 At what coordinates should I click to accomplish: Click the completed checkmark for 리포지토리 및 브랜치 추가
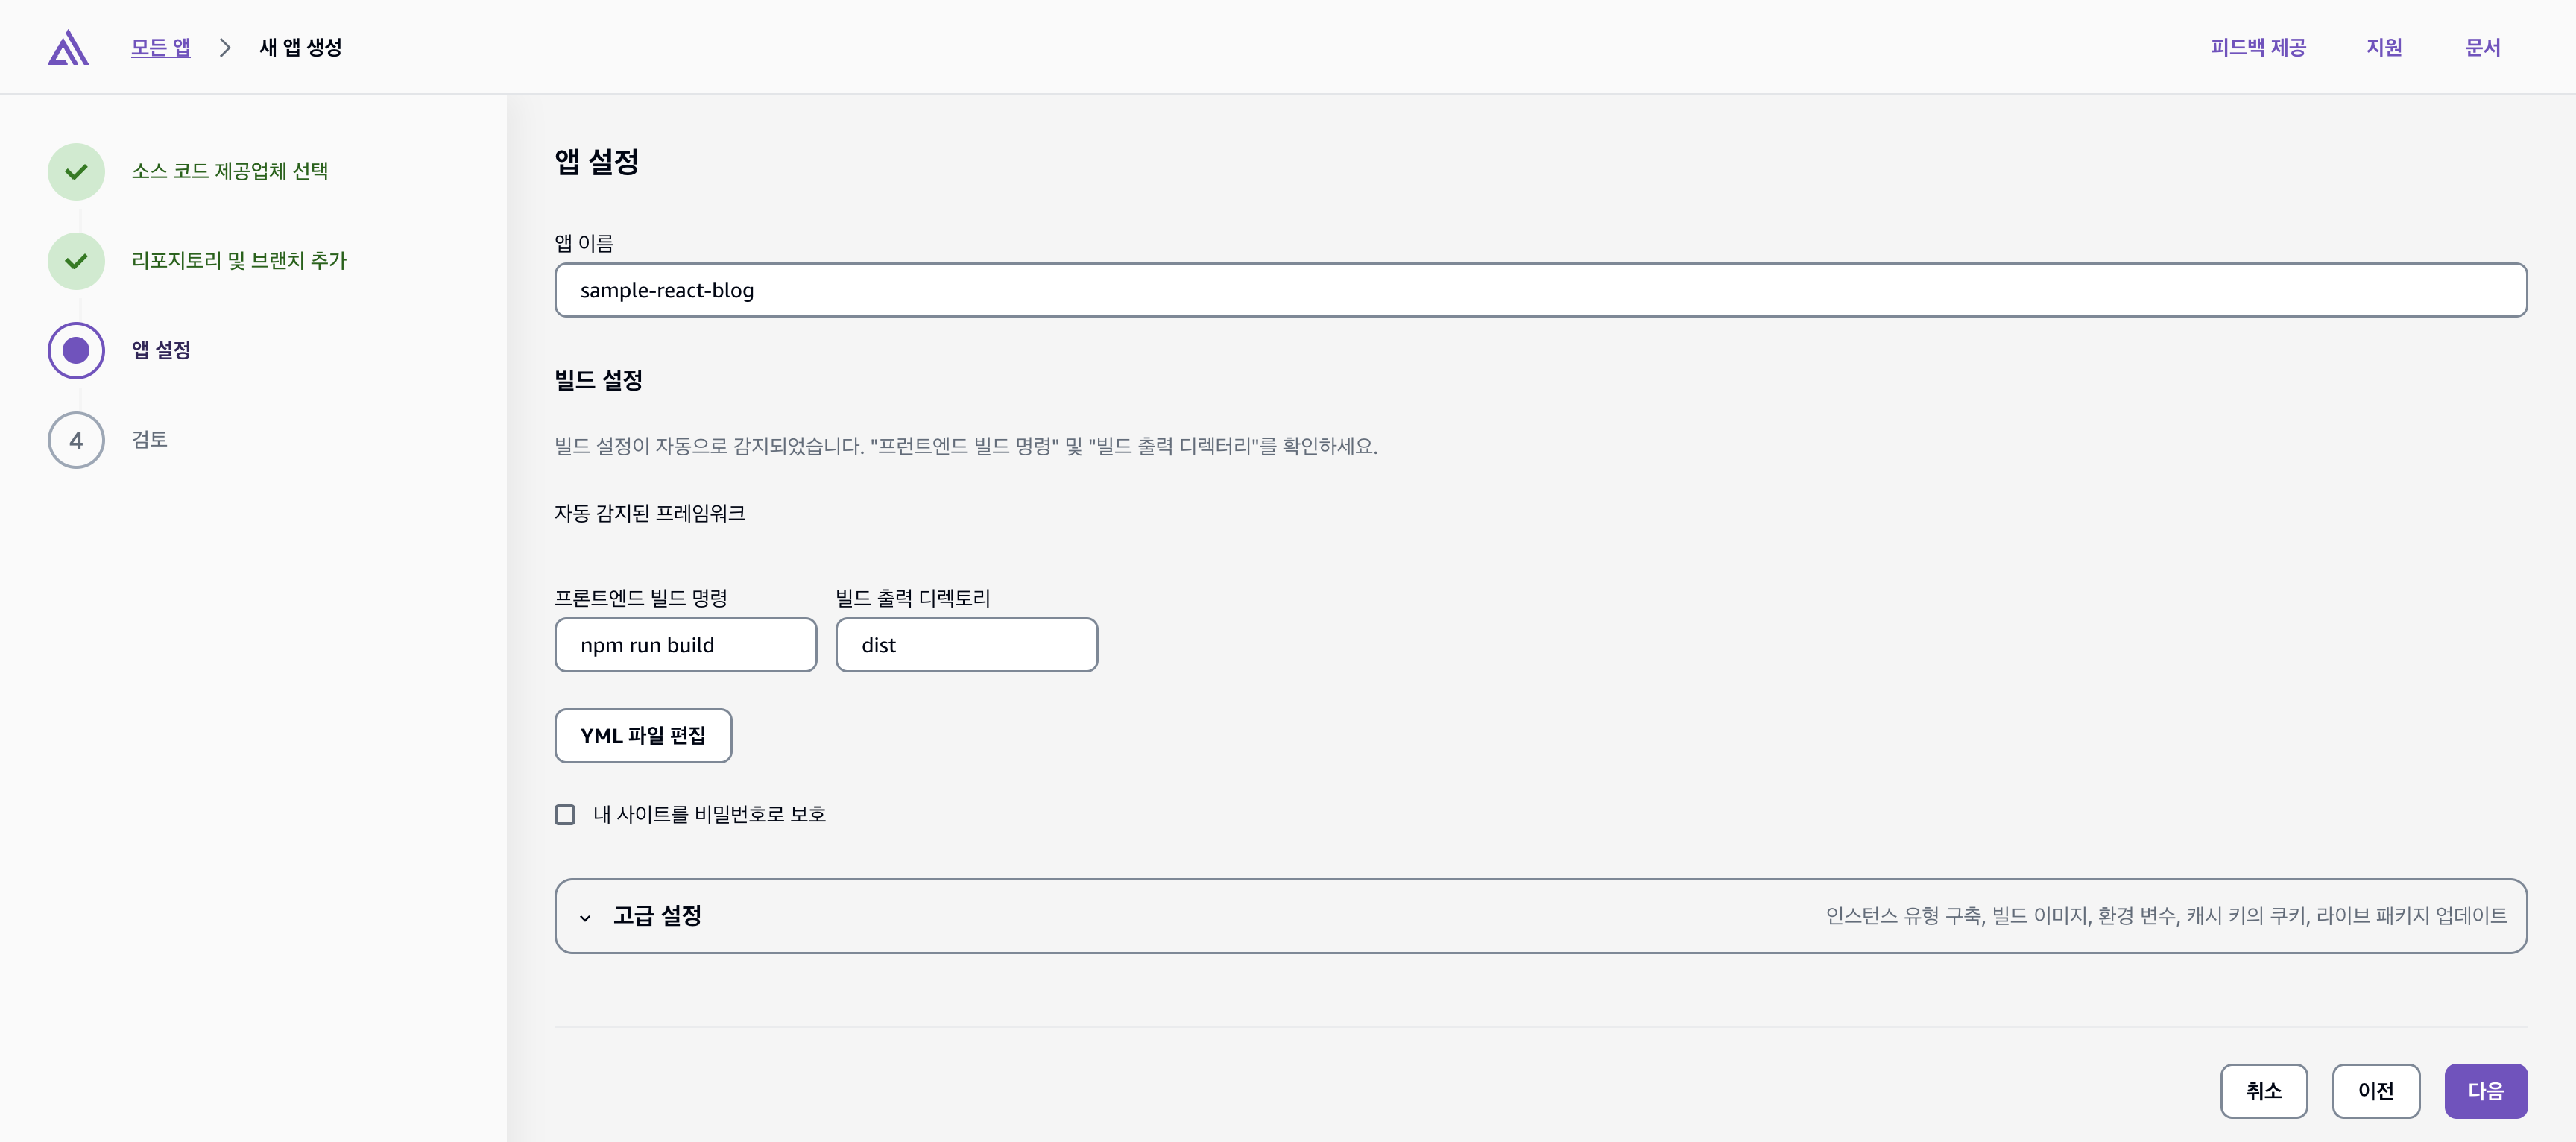[76, 261]
